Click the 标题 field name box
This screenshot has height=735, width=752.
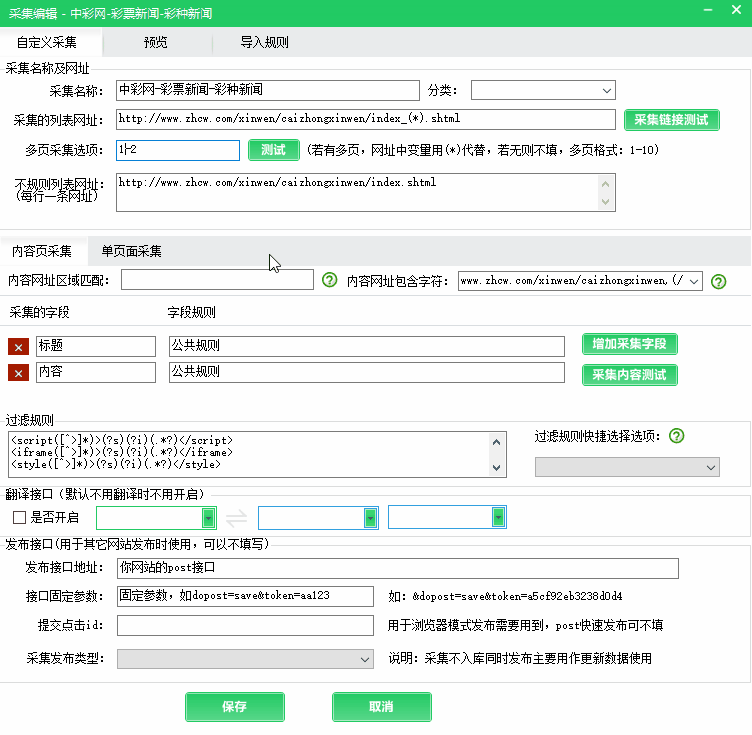point(96,346)
